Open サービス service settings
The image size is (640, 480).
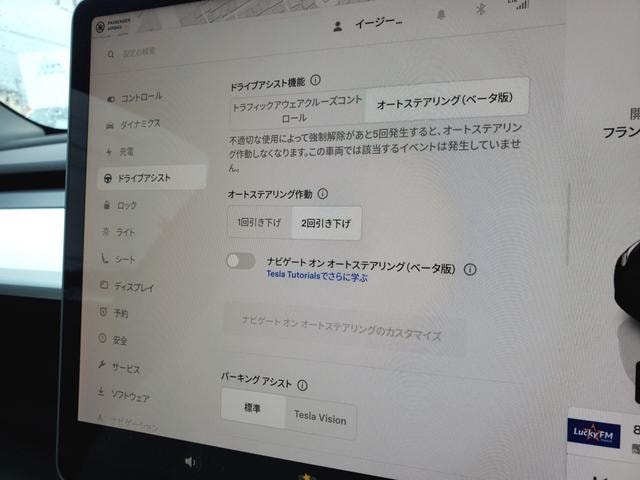119,367
